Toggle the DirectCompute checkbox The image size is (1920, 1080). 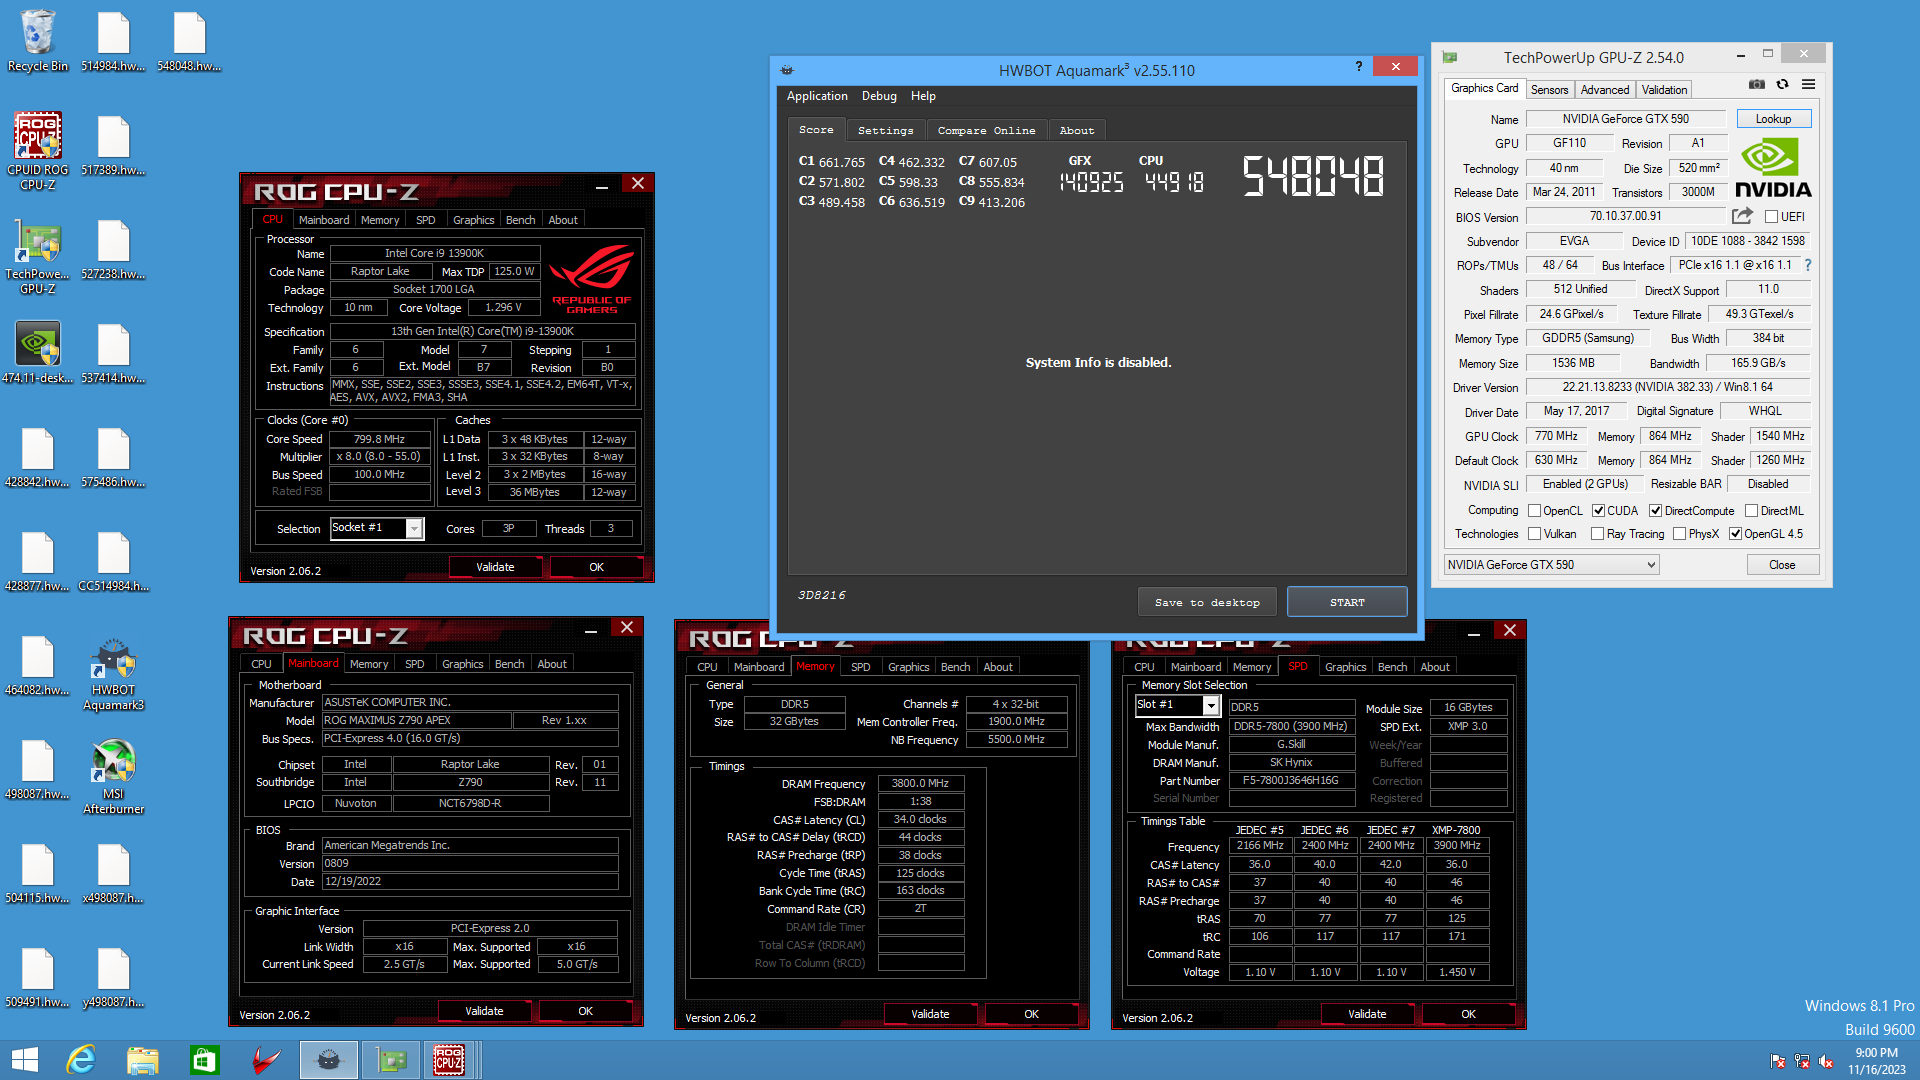click(x=1656, y=511)
